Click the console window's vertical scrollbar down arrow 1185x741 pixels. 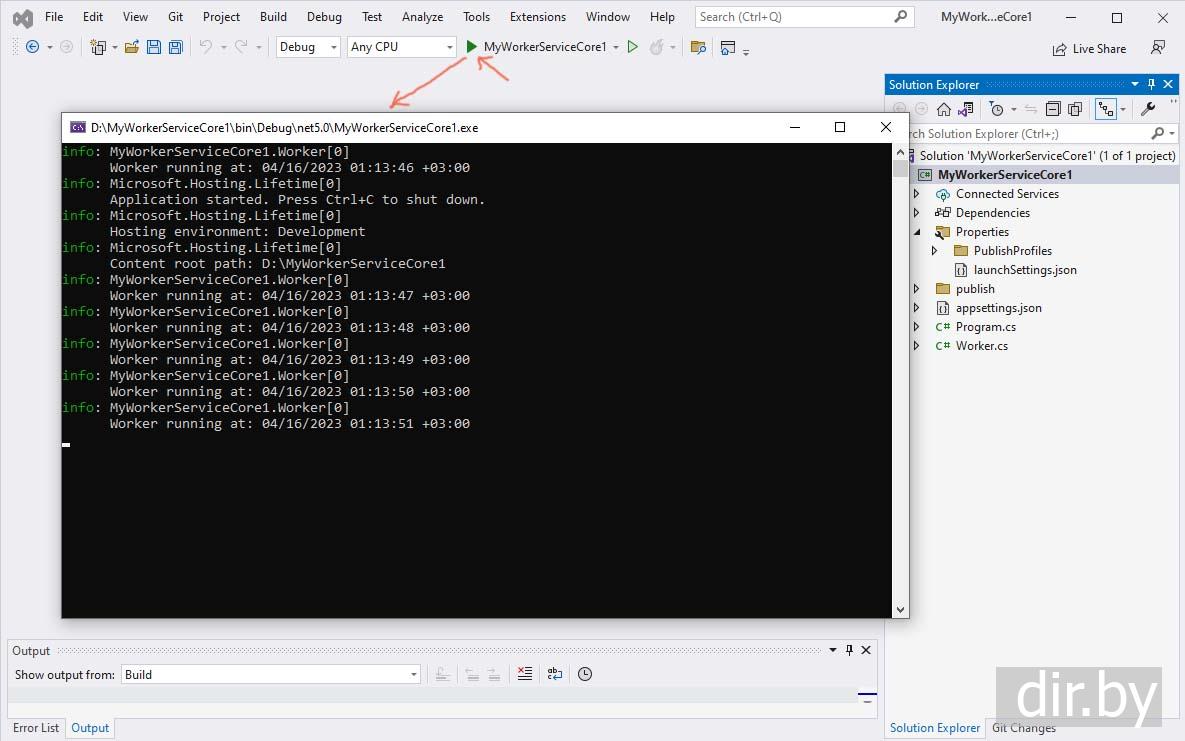(900, 609)
